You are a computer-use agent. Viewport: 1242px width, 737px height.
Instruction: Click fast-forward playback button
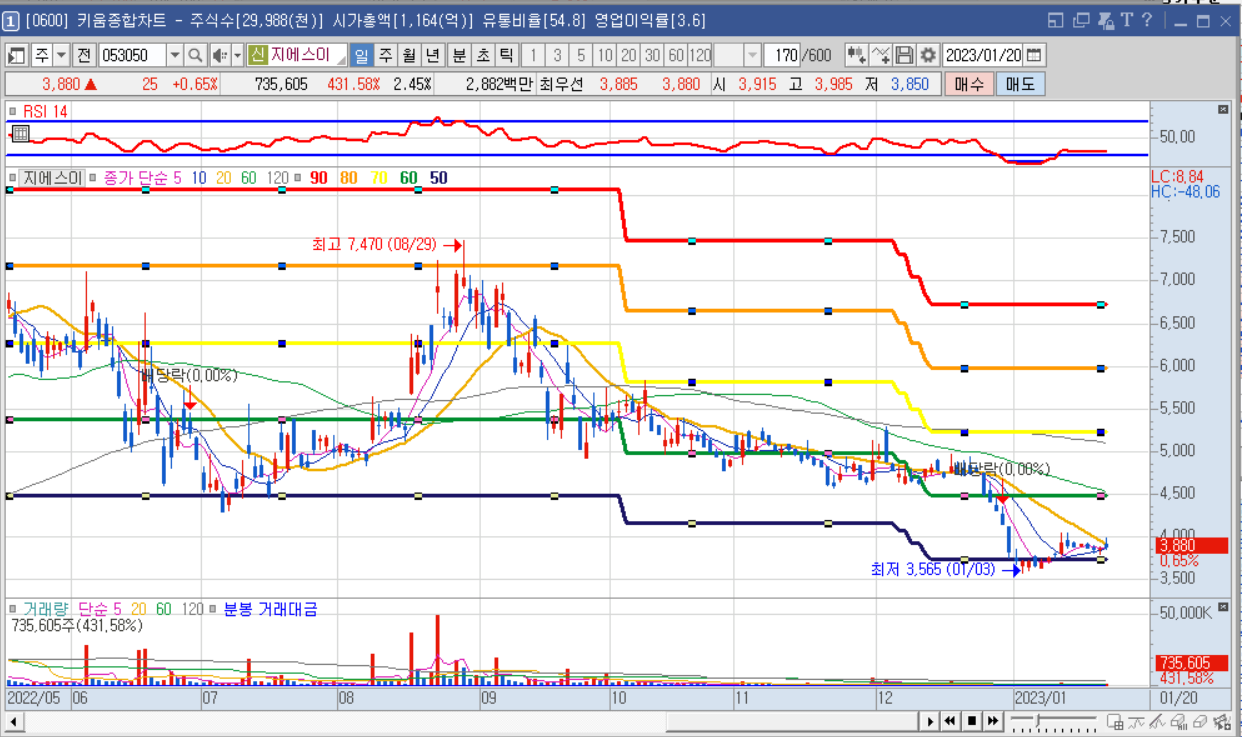(x=992, y=721)
